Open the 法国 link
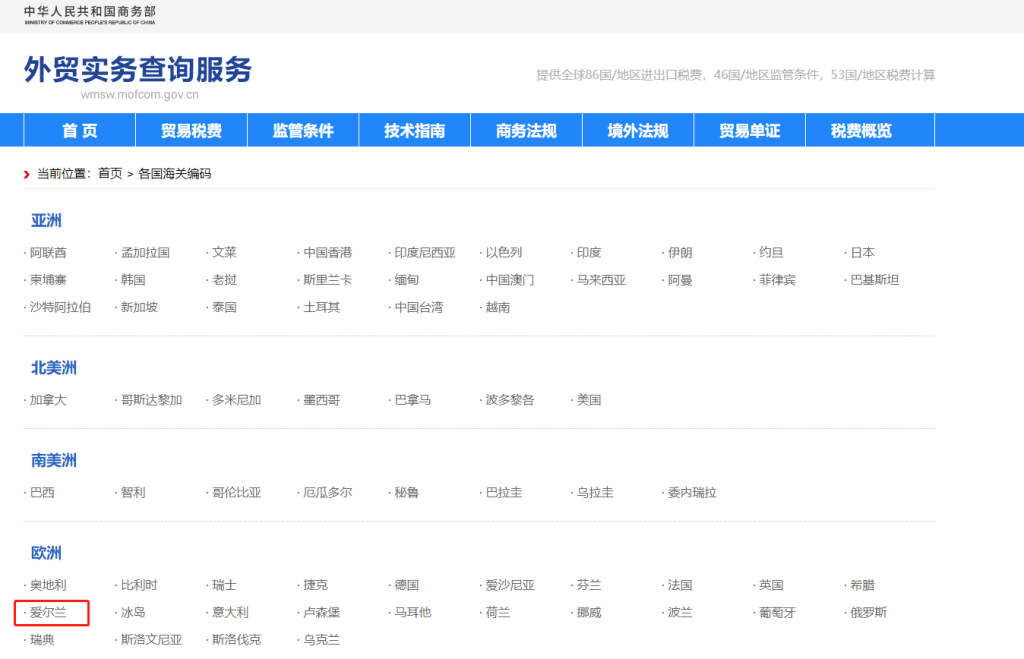Image resolution: width=1024 pixels, height=659 pixels. [680, 586]
